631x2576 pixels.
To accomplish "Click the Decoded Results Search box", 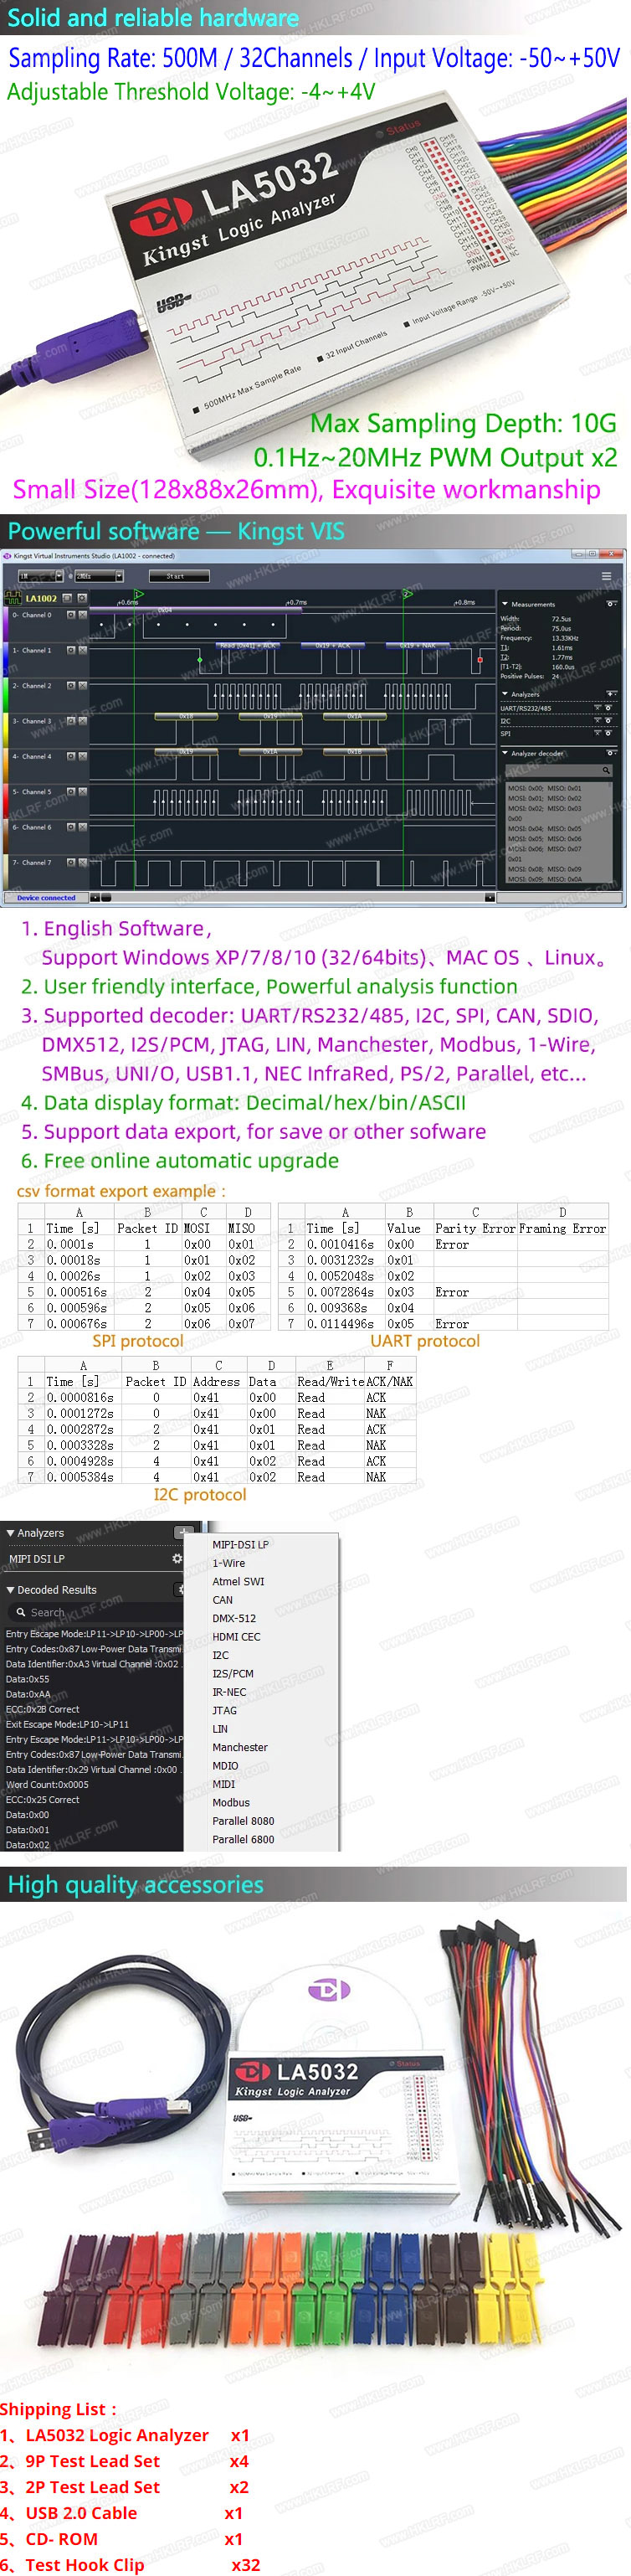I will [x=95, y=1612].
